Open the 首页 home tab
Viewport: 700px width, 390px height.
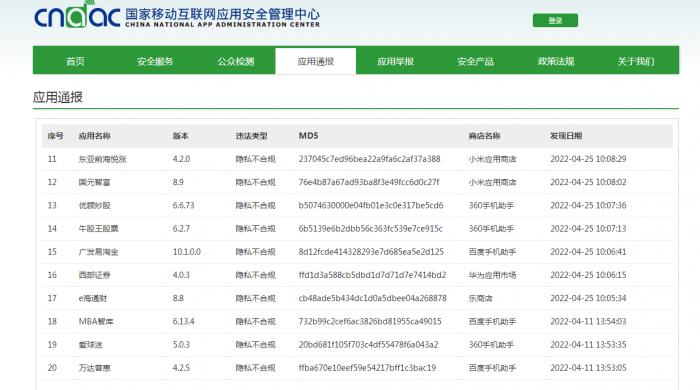point(75,62)
